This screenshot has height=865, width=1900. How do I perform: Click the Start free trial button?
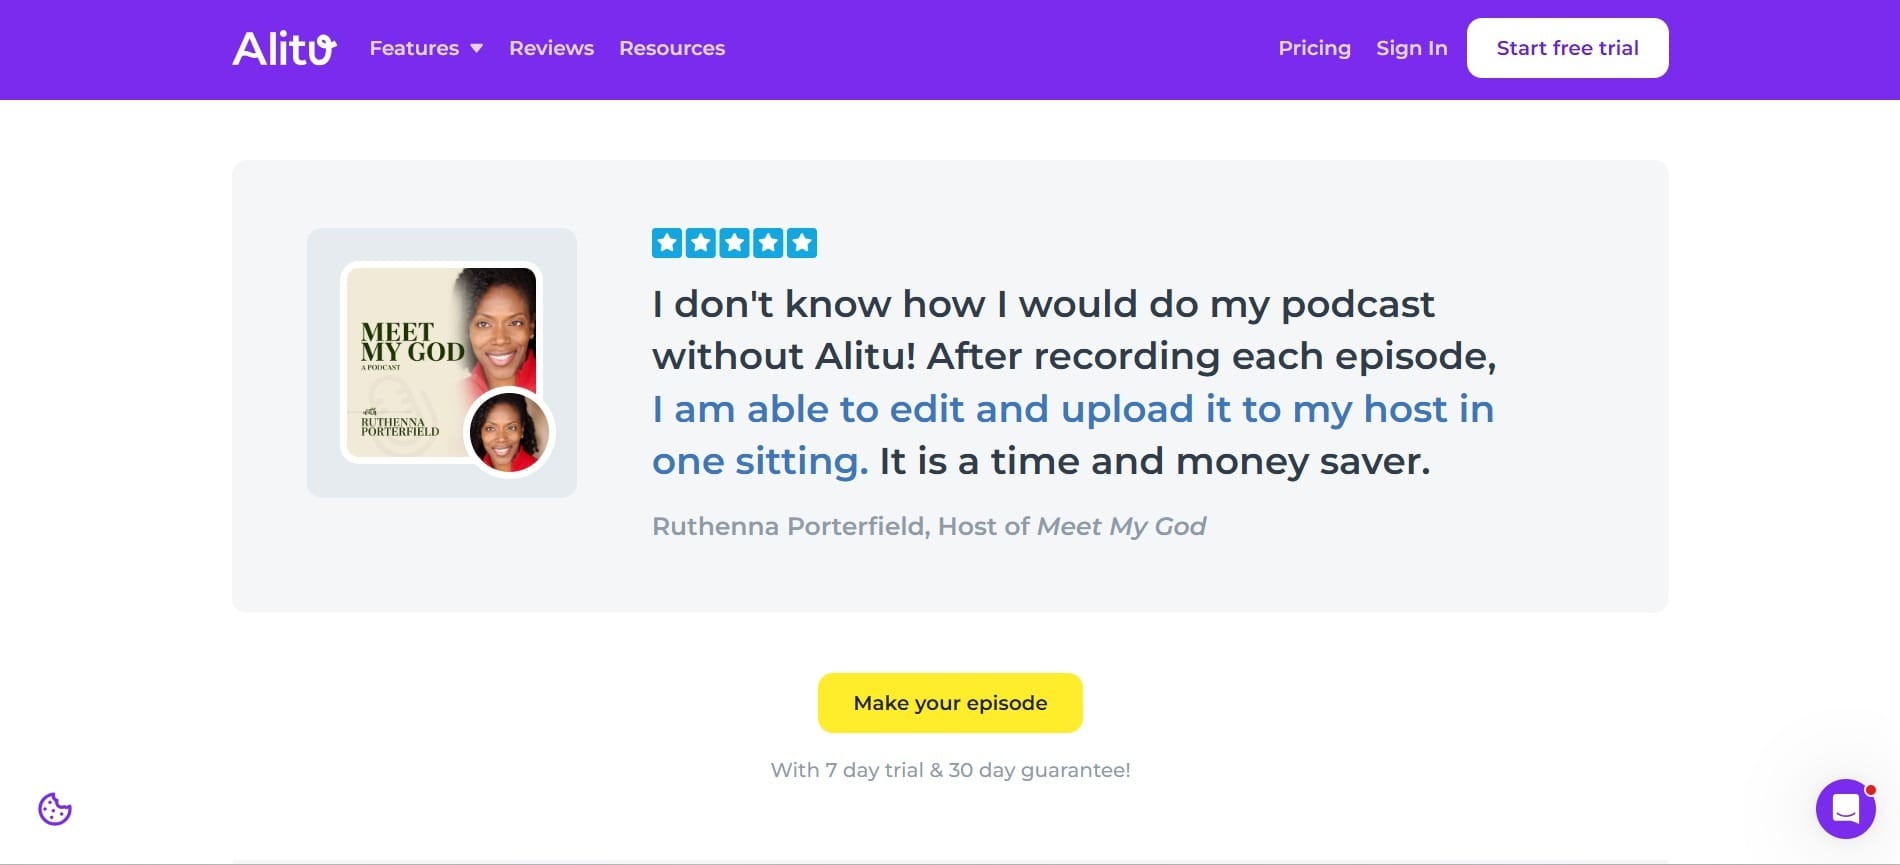1567,48
